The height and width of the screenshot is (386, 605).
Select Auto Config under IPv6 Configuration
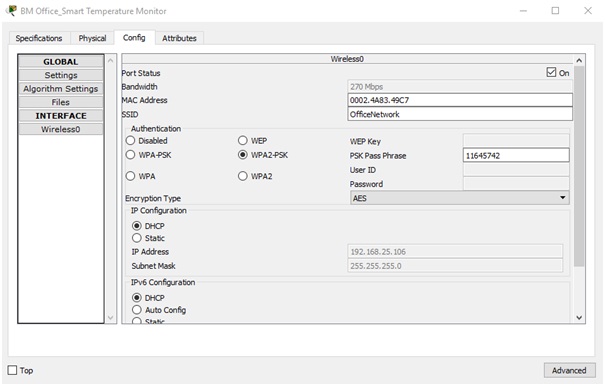tap(137, 310)
